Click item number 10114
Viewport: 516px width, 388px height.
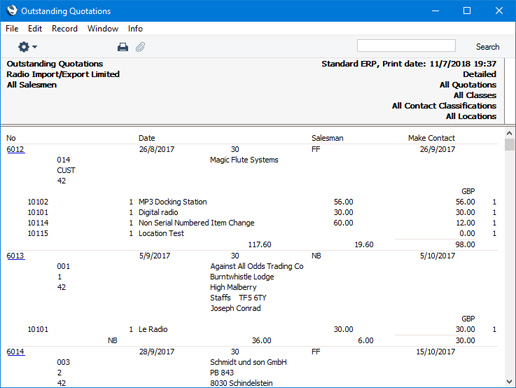coord(38,223)
